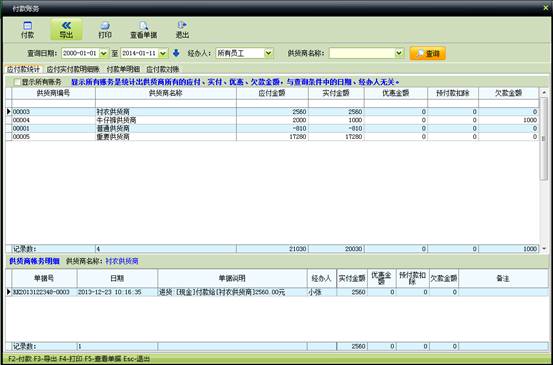Click the blue down arrow beside the date range

pos(176,53)
